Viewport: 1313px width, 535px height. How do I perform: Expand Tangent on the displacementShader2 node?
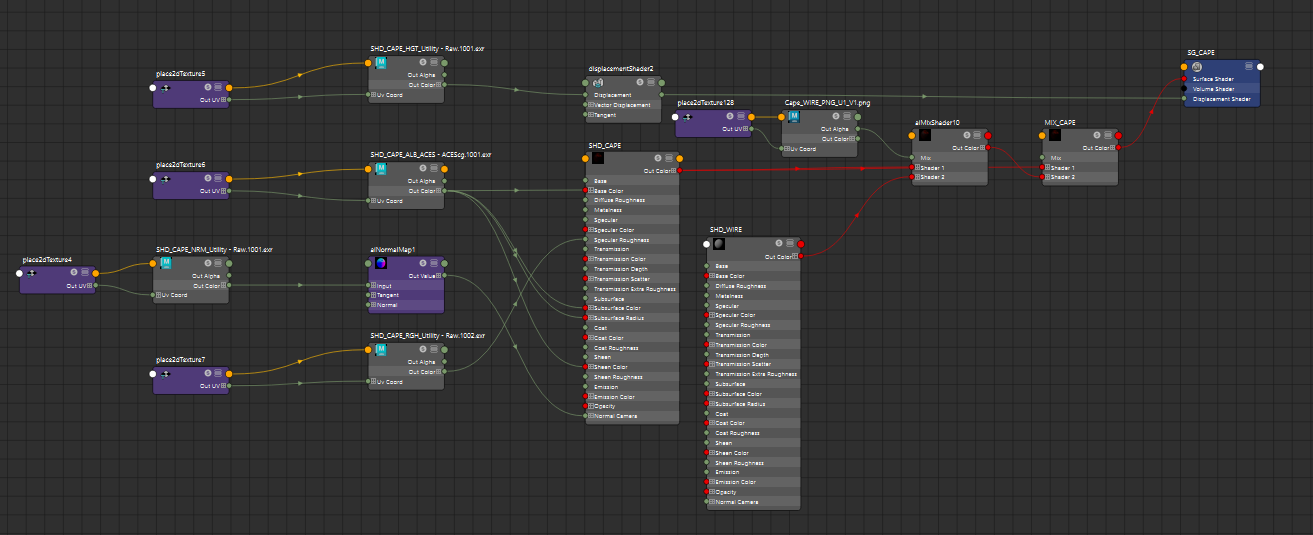click(x=589, y=115)
